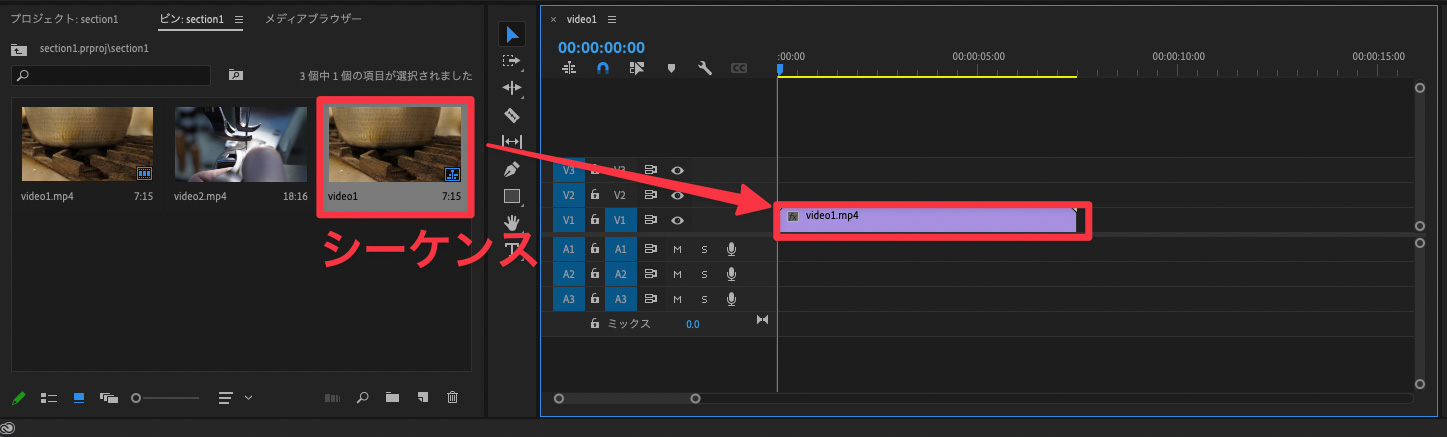Image resolution: width=1447 pixels, height=437 pixels.
Task: Toggle lock on track V1
Action: [x=594, y=220]
